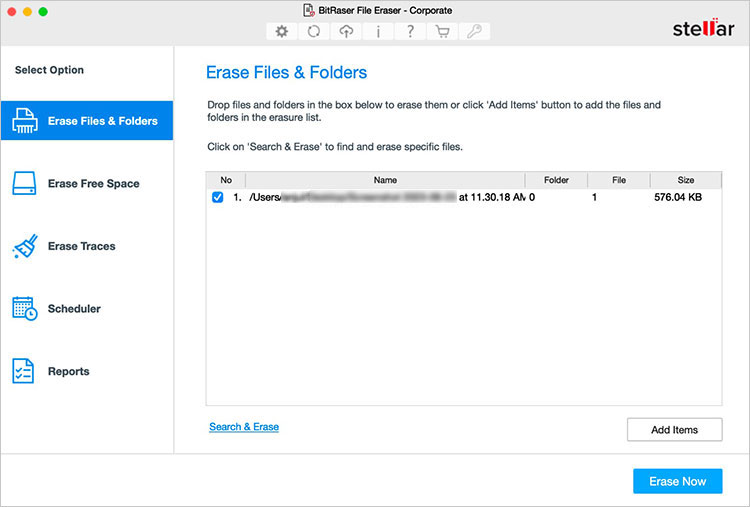Click the Select Option sidebar label
Viewport: 750px width, 507px height.
[x=49, y=70]
